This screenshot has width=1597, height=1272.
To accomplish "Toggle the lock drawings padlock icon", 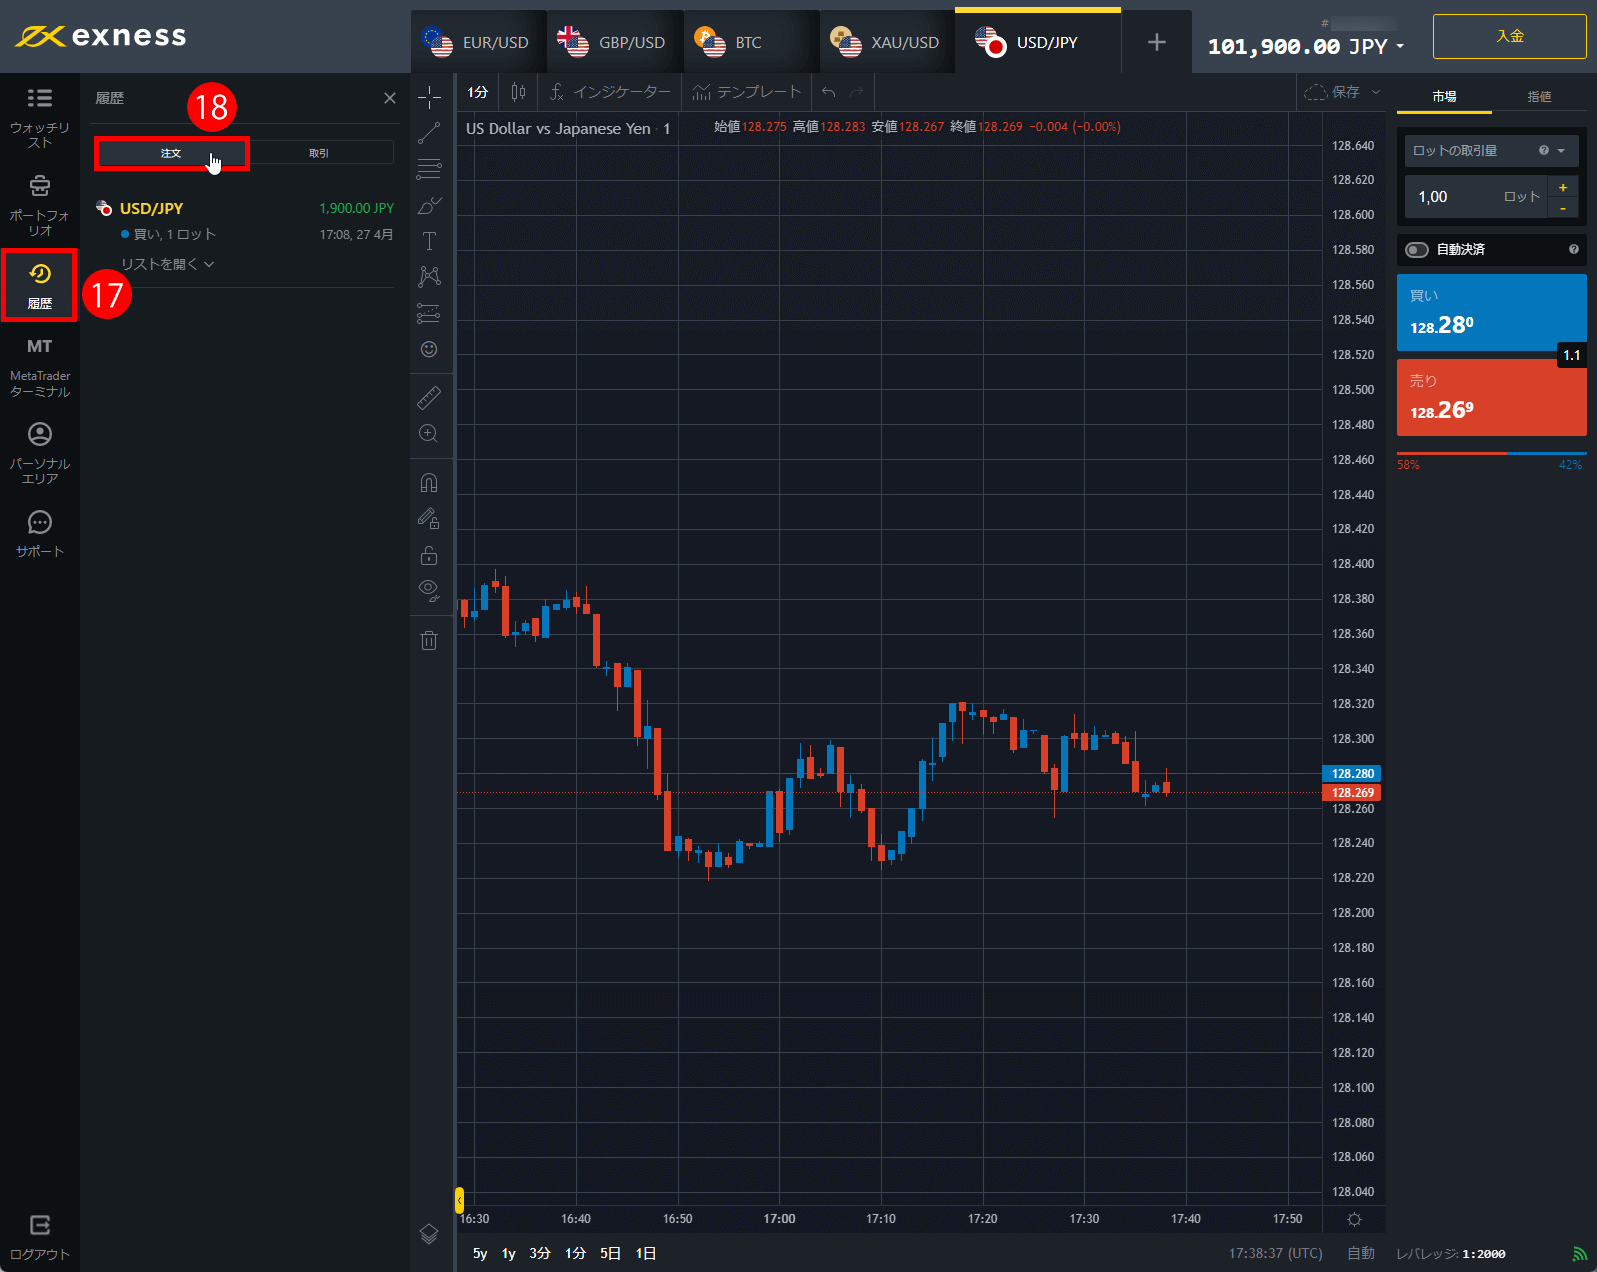I will pos(429,555).
